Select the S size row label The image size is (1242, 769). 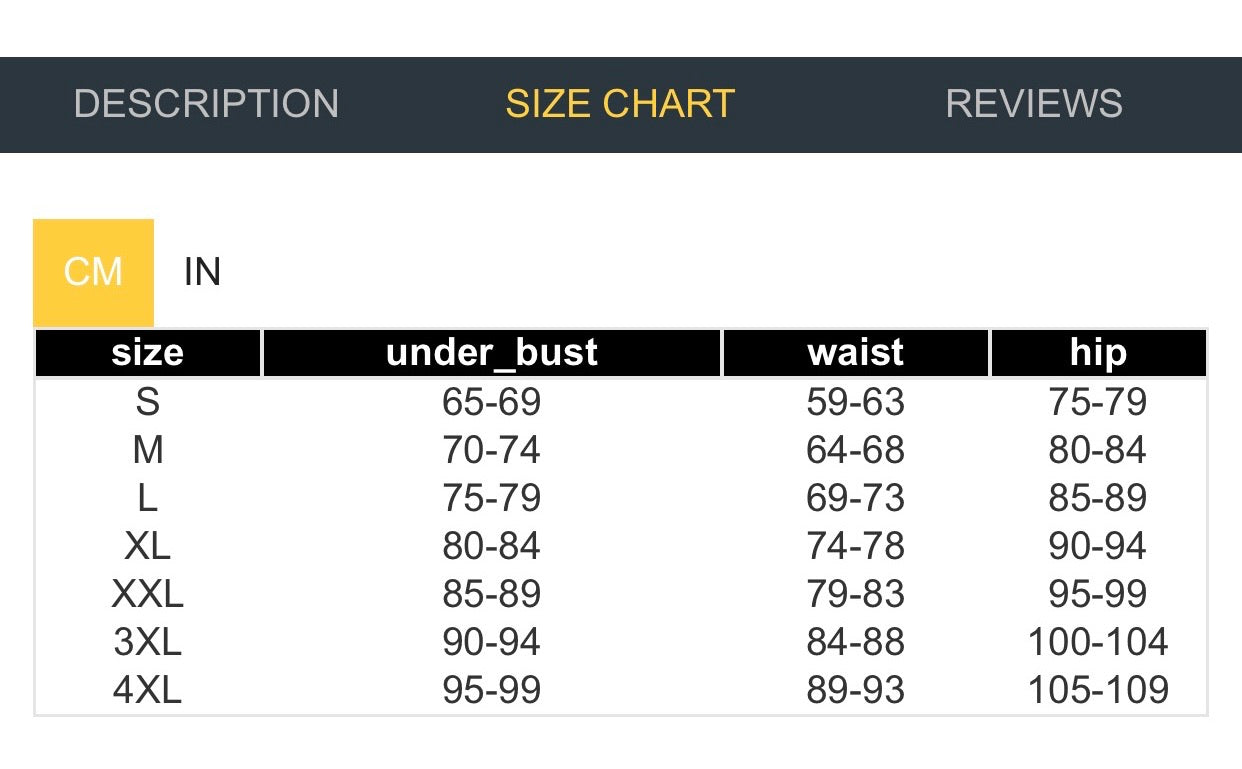(x=148, y=402)
